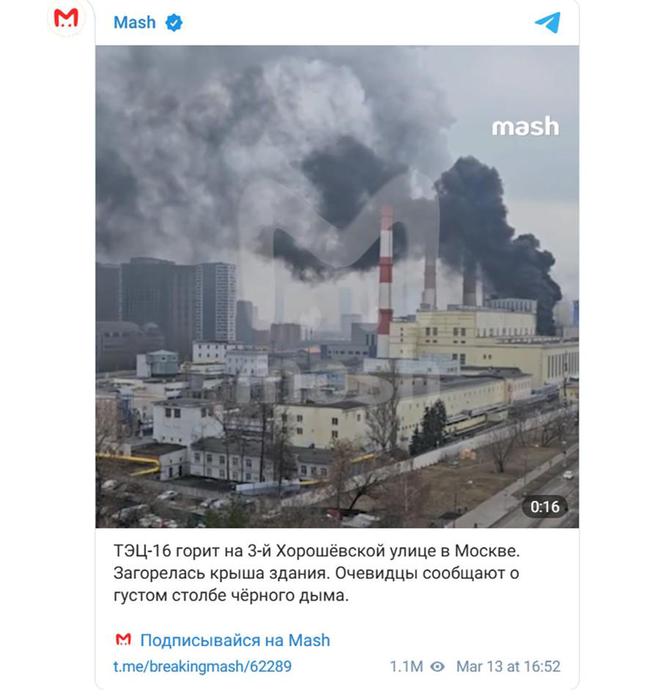660x699 pixels.
Task: Open the Подписывайся на Mash link
Action: pyautogui.click(x=235, y=640)
